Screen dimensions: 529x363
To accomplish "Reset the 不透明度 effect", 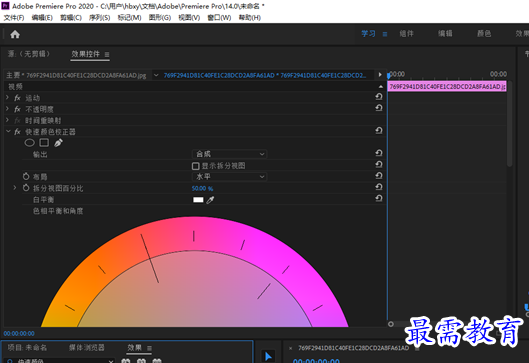I will (x=379, y=108).
